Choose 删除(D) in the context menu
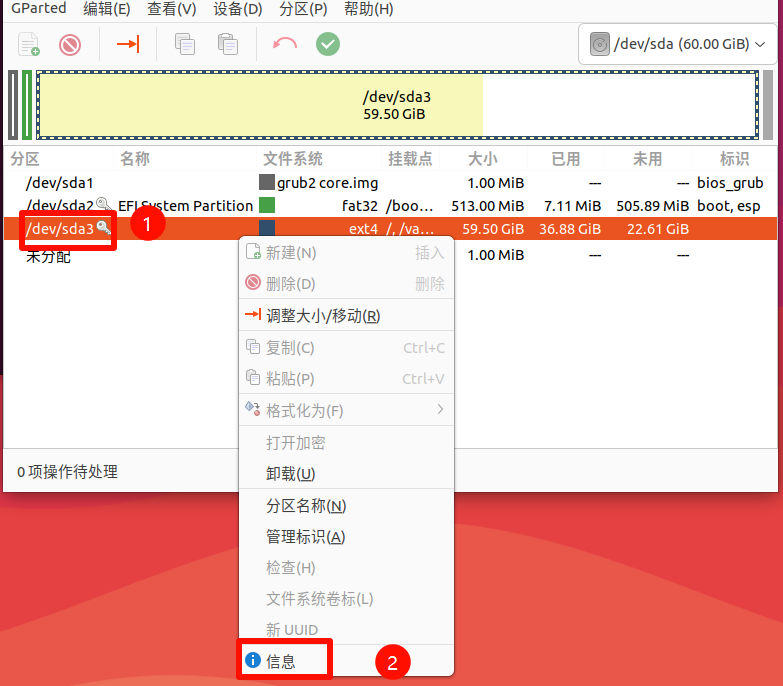This screenshot has width=783, height=686. click(x=347, y=284)
